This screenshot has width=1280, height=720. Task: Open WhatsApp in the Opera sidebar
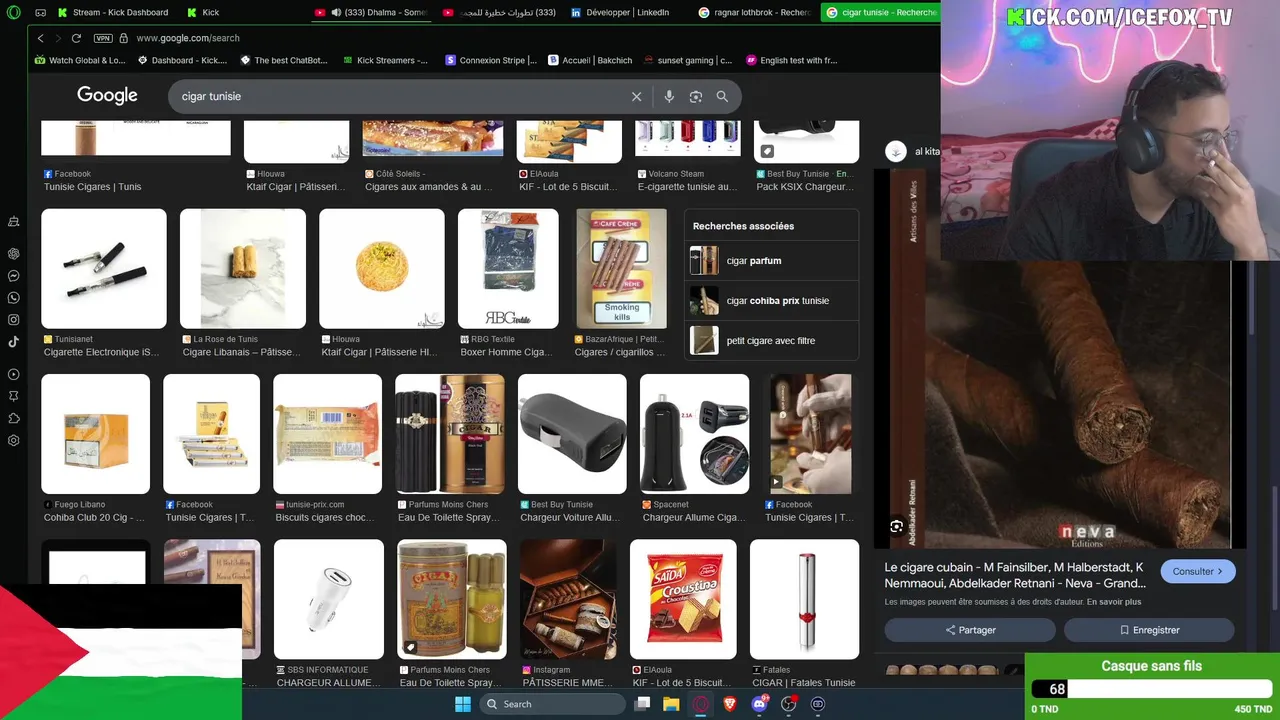14,298
